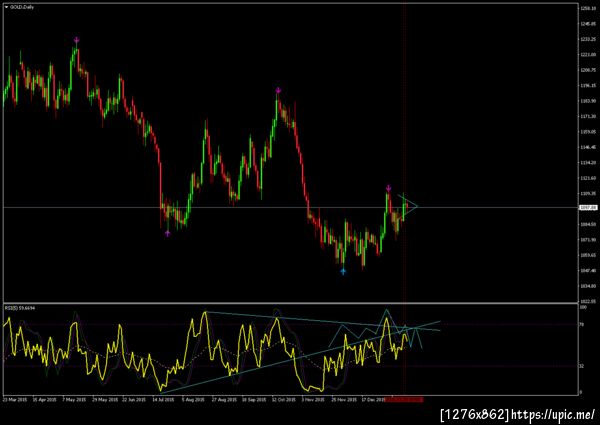
Task: Click the 27 Aug 2015 date label
Action: tap(224, 399)
